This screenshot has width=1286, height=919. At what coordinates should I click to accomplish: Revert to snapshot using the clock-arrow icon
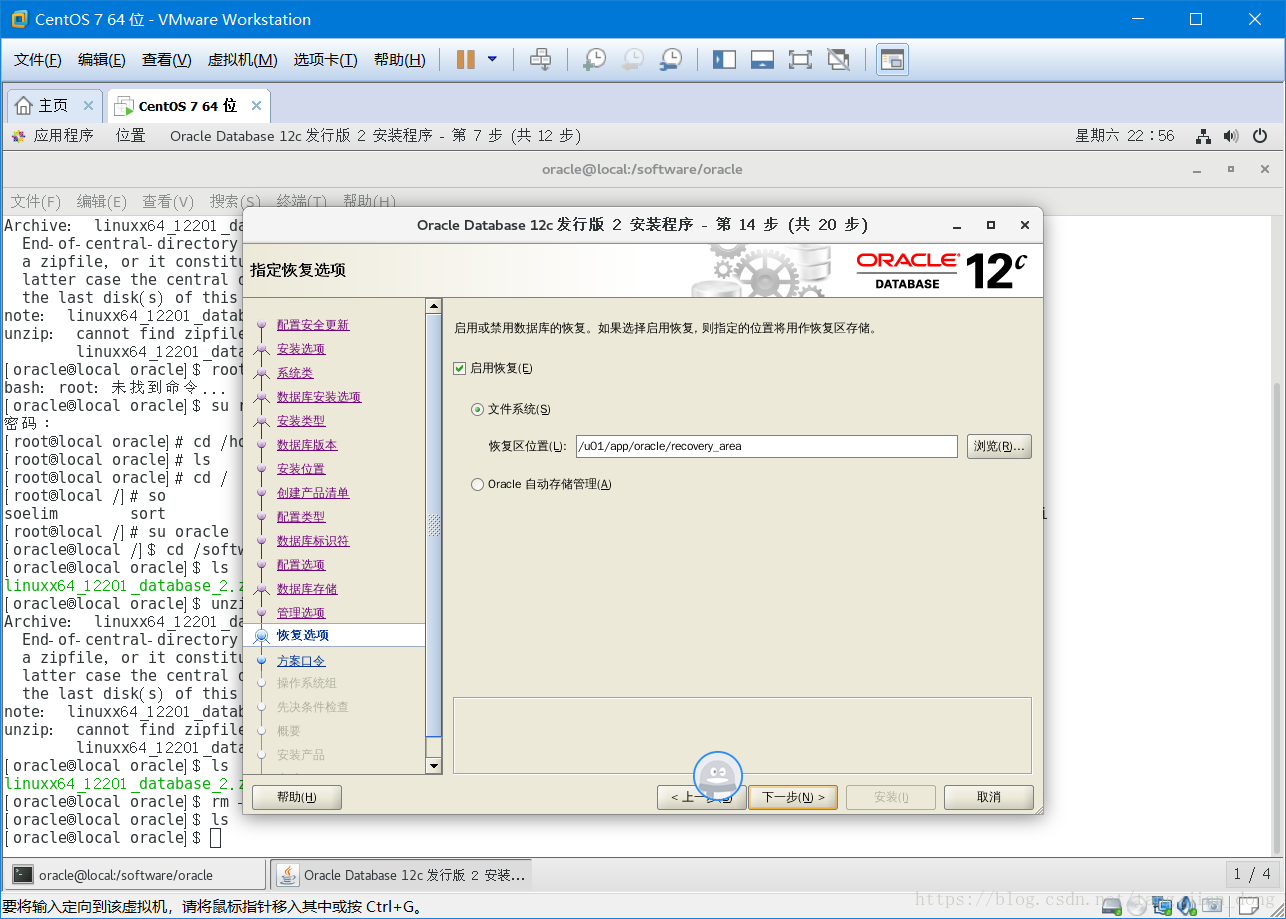tap(633, 60)
